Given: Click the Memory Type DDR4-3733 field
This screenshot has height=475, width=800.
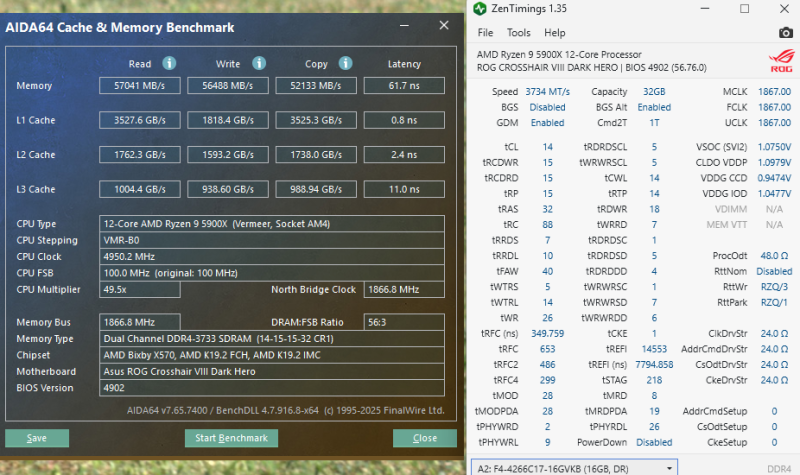Looking at the screenshot, I should tap(272, 339).
